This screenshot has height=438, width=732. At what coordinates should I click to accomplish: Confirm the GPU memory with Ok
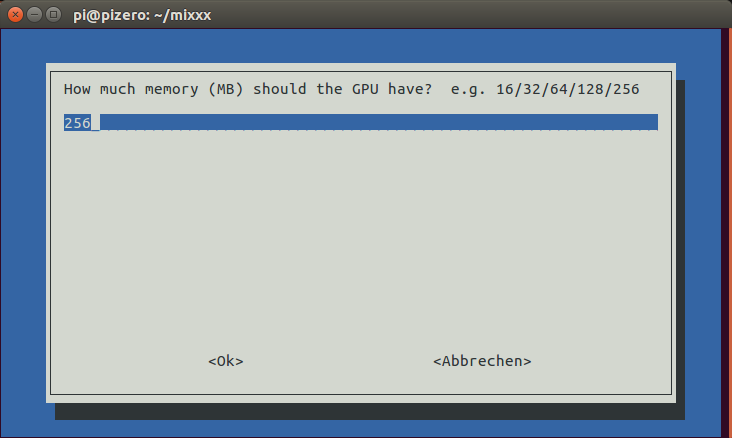pos(226,361)
